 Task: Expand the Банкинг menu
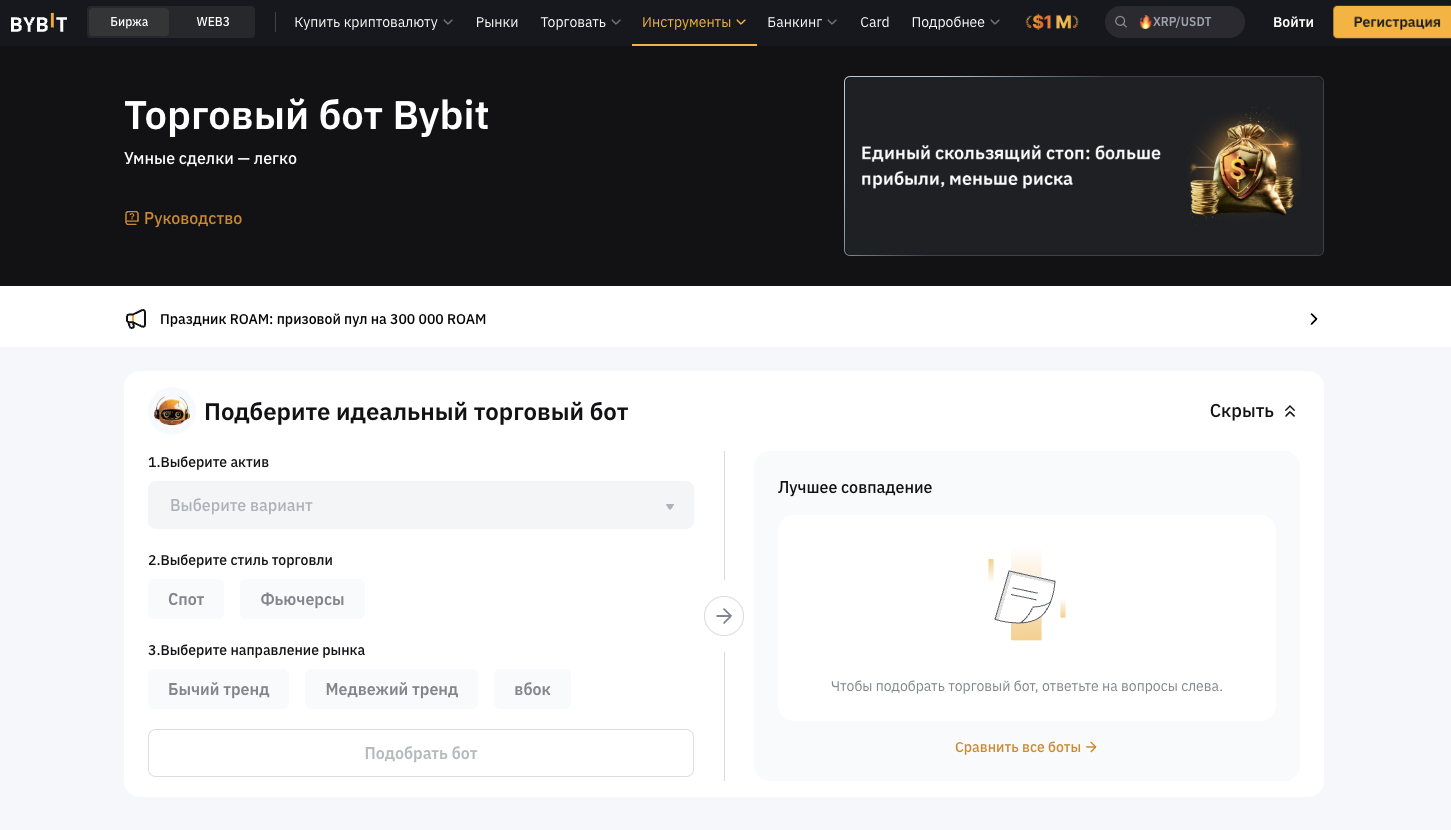[802, 22]
